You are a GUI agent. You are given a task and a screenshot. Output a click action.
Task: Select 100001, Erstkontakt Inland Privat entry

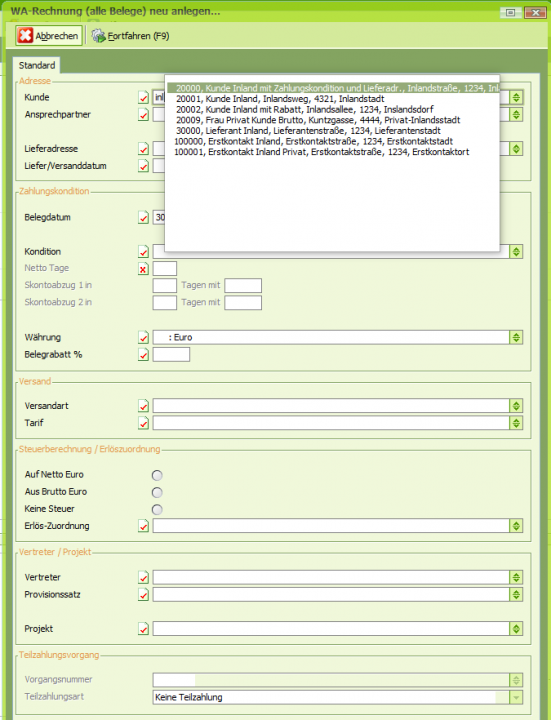tap(321, 152)
